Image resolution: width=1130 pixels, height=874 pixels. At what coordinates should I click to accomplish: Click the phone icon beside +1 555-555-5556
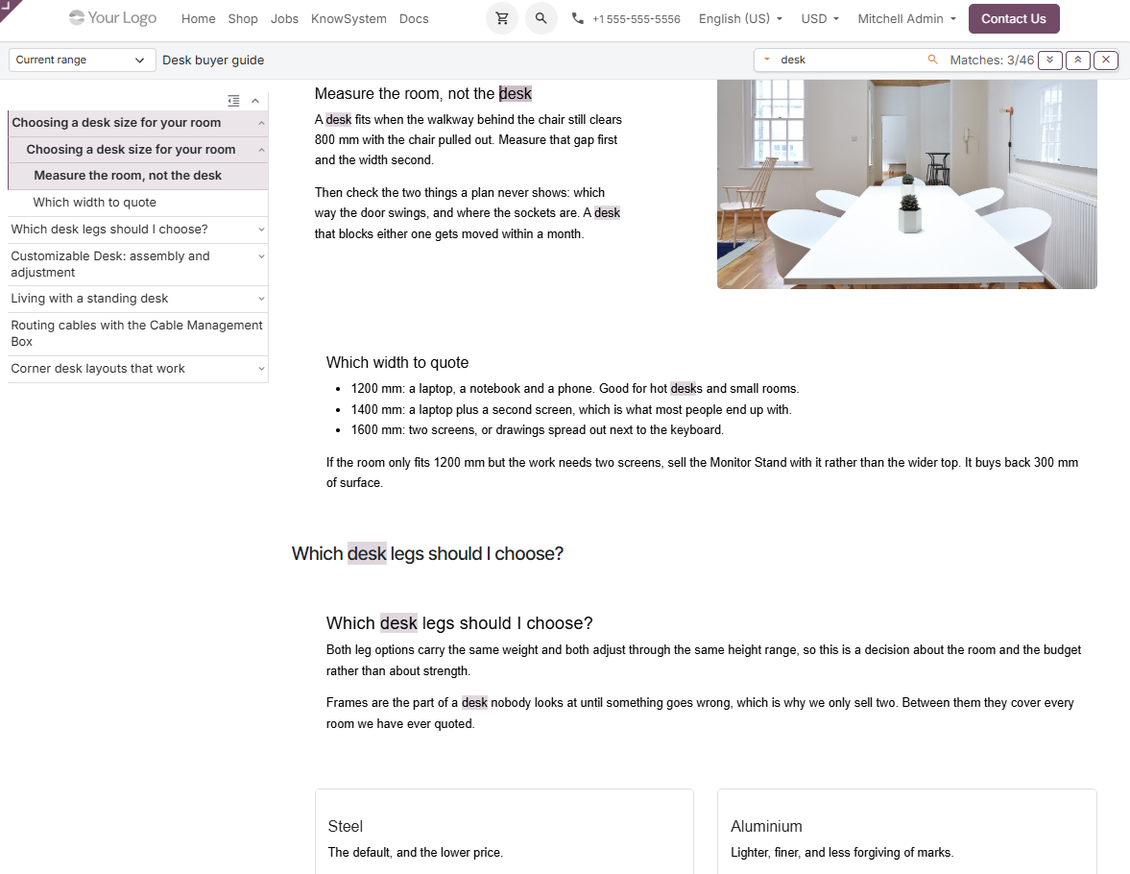577,19
